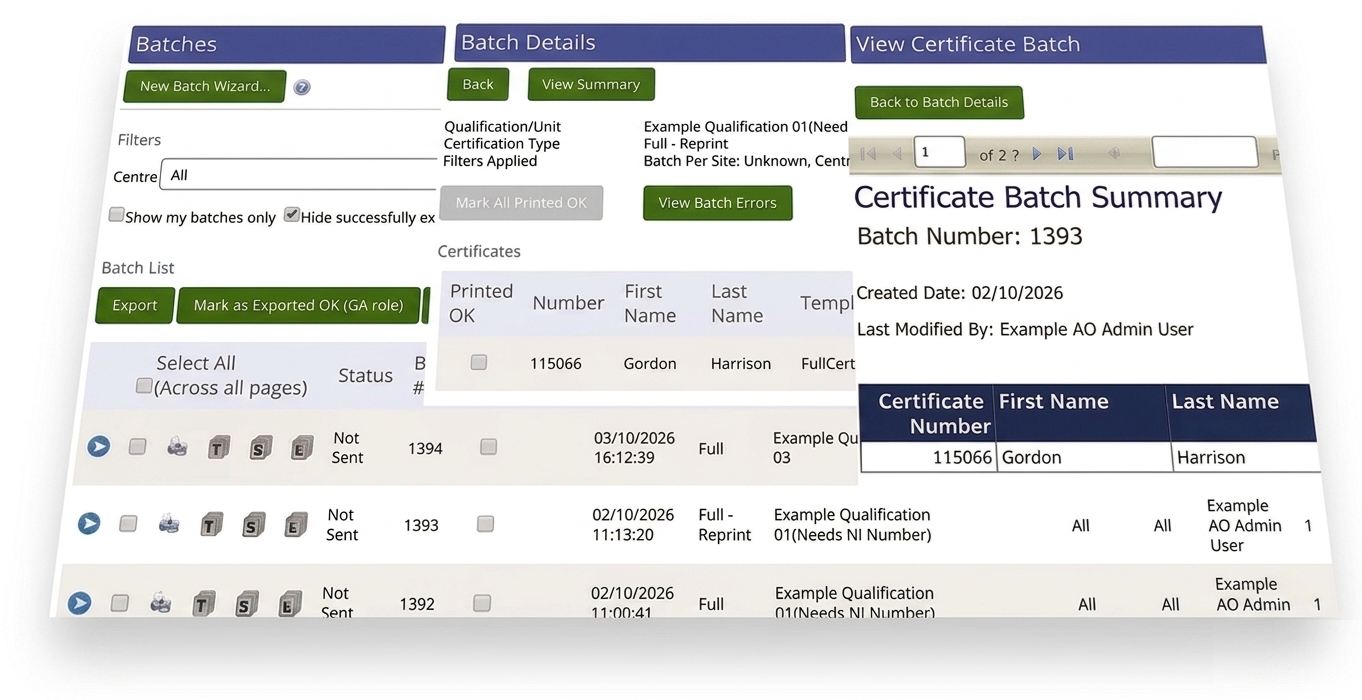Screen dimensions: 1362x700
Task: Click the View Summary button
Action: [591, 84]
